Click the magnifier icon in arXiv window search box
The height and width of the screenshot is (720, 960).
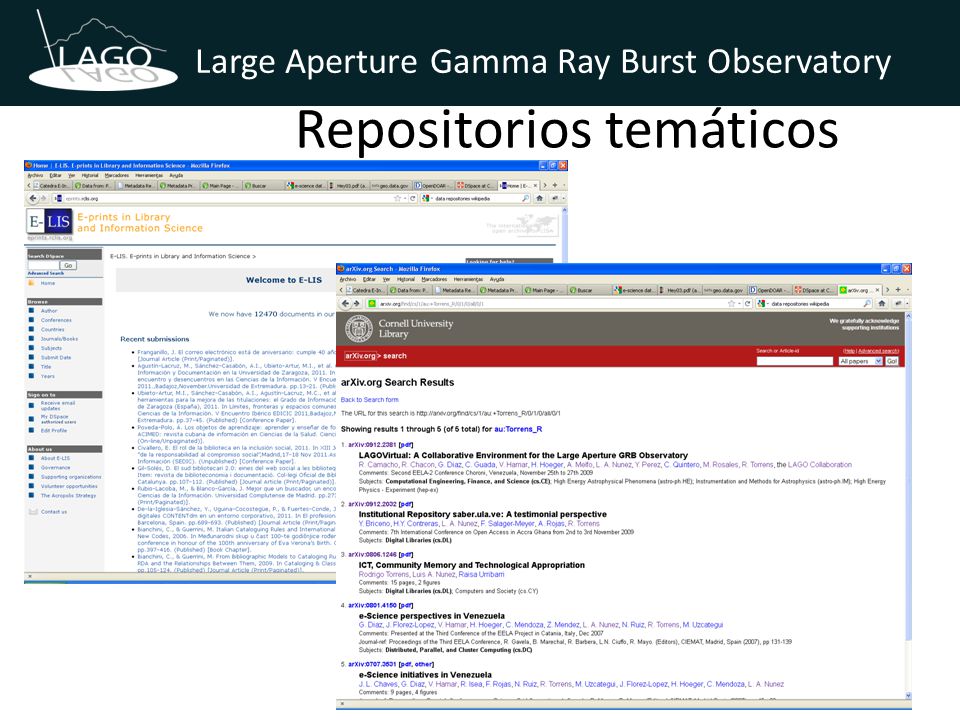pos(867,304)
